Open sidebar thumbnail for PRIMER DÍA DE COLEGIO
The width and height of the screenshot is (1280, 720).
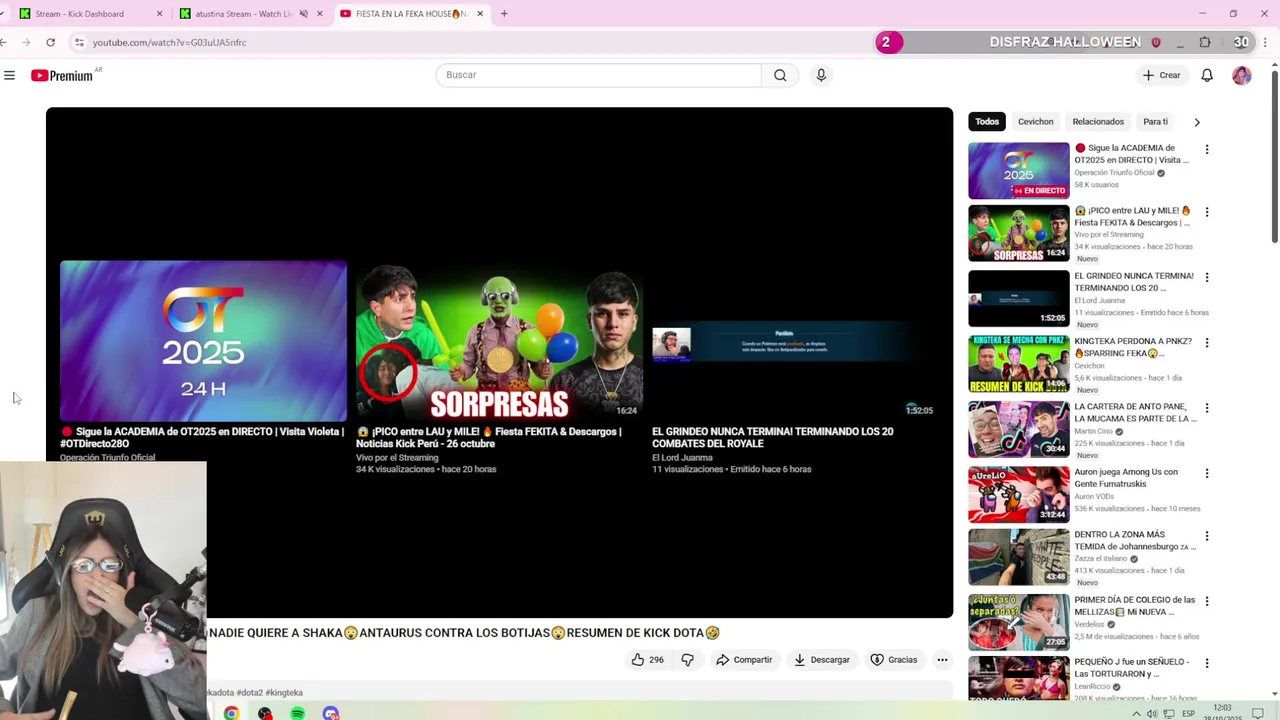1018,622
